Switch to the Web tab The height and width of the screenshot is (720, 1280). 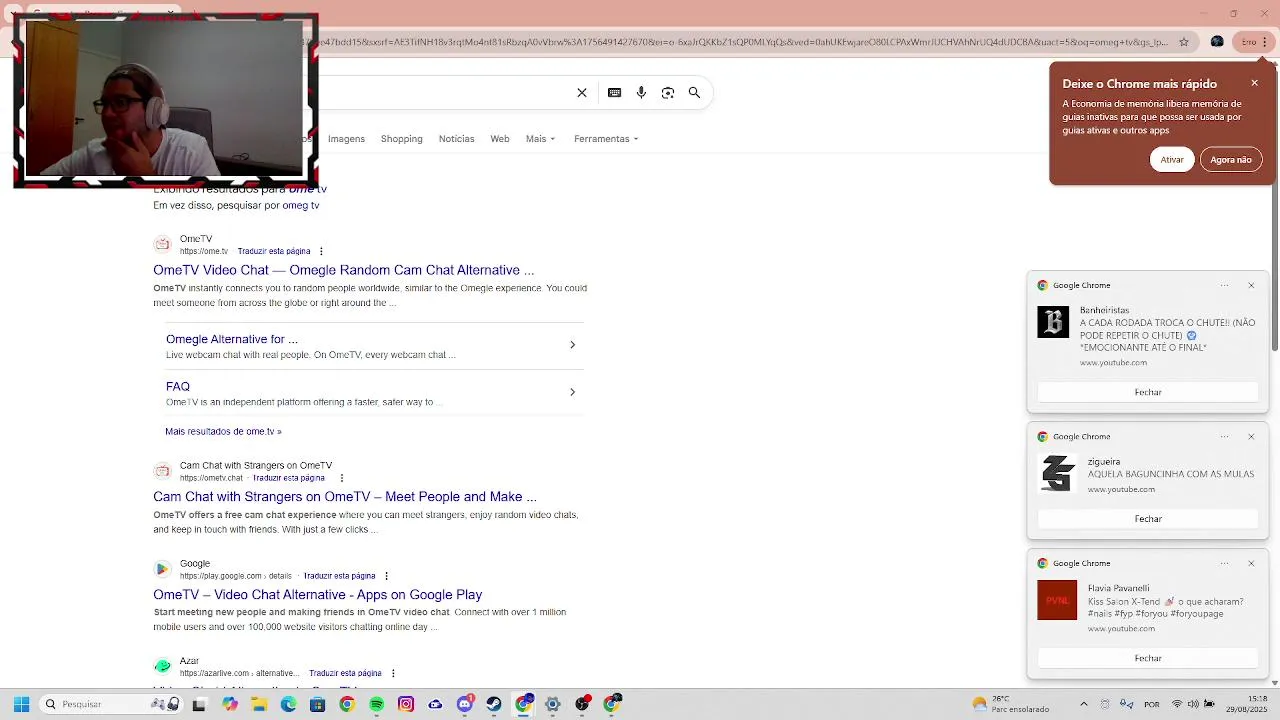[500, 139]
